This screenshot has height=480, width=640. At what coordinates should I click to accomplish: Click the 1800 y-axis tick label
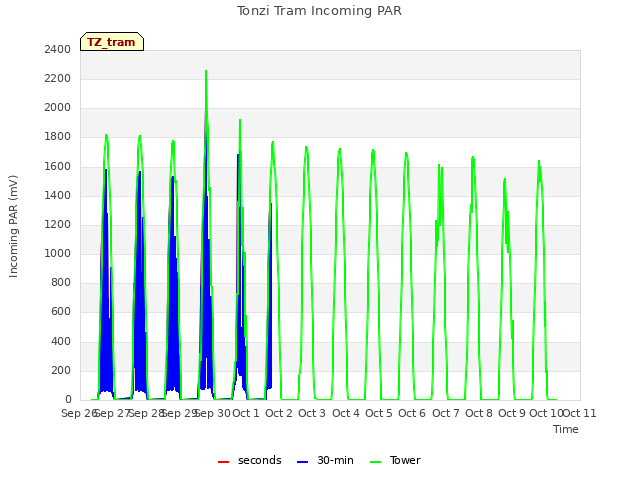click(x=58, y=137)
